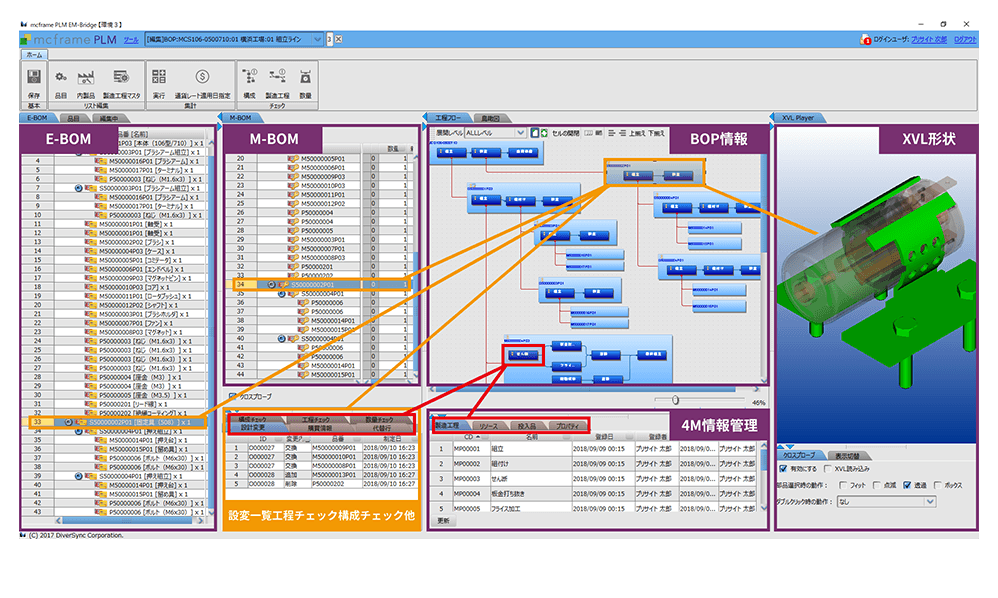Close the current BOP document with the X
Image resolution: width=998 pixels, height=598 pixels.
pyautogui.click(x=339, y=39)
